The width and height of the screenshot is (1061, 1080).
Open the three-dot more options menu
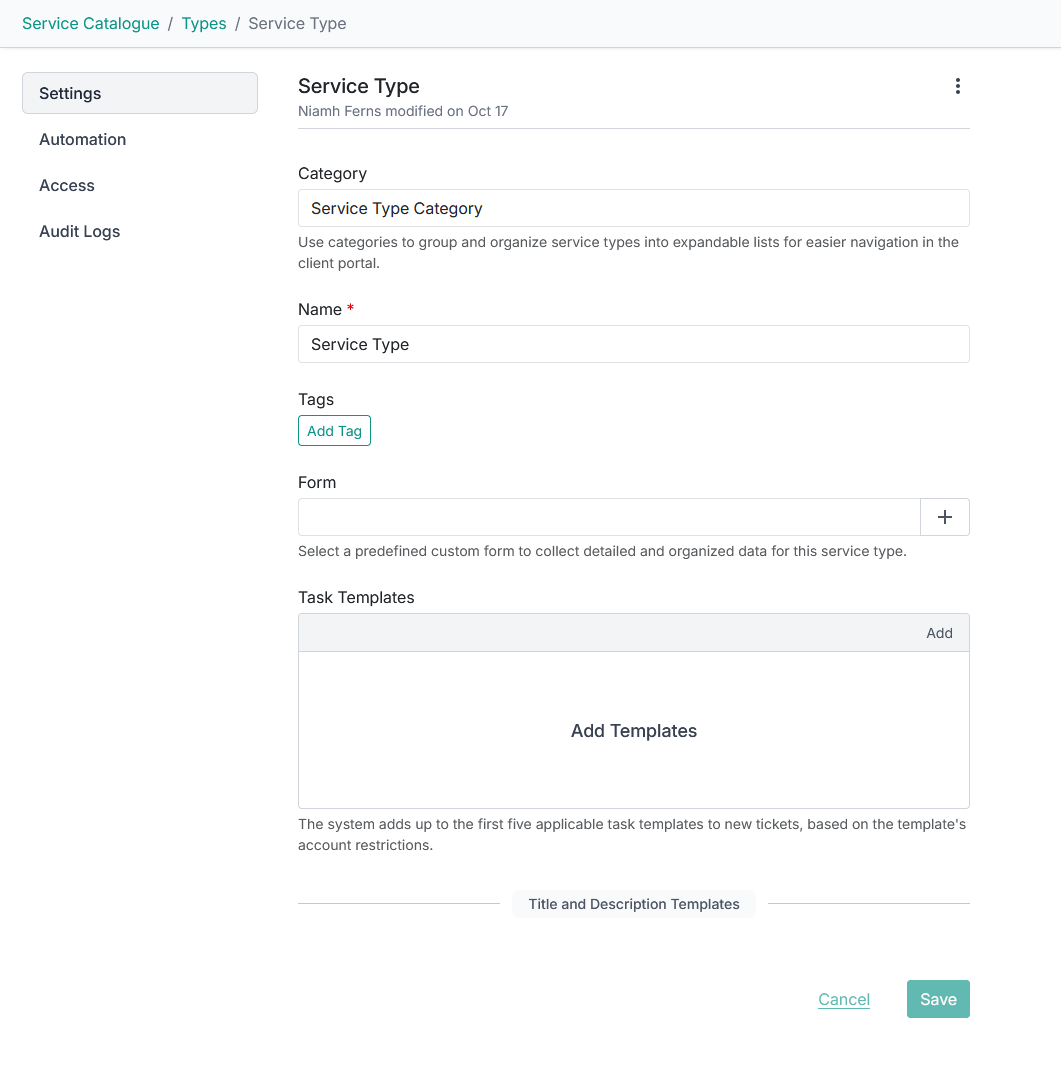pyautogui.click(x=957, y=86)
